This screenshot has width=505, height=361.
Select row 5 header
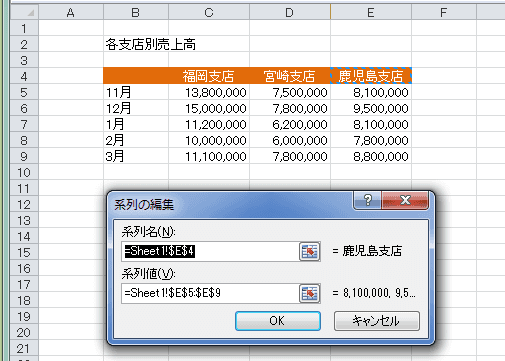(24, 92)
